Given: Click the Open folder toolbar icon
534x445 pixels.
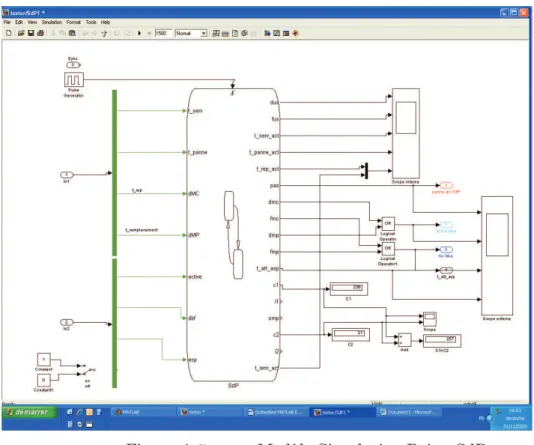Looking at the screenshot, I should point(21,33).
